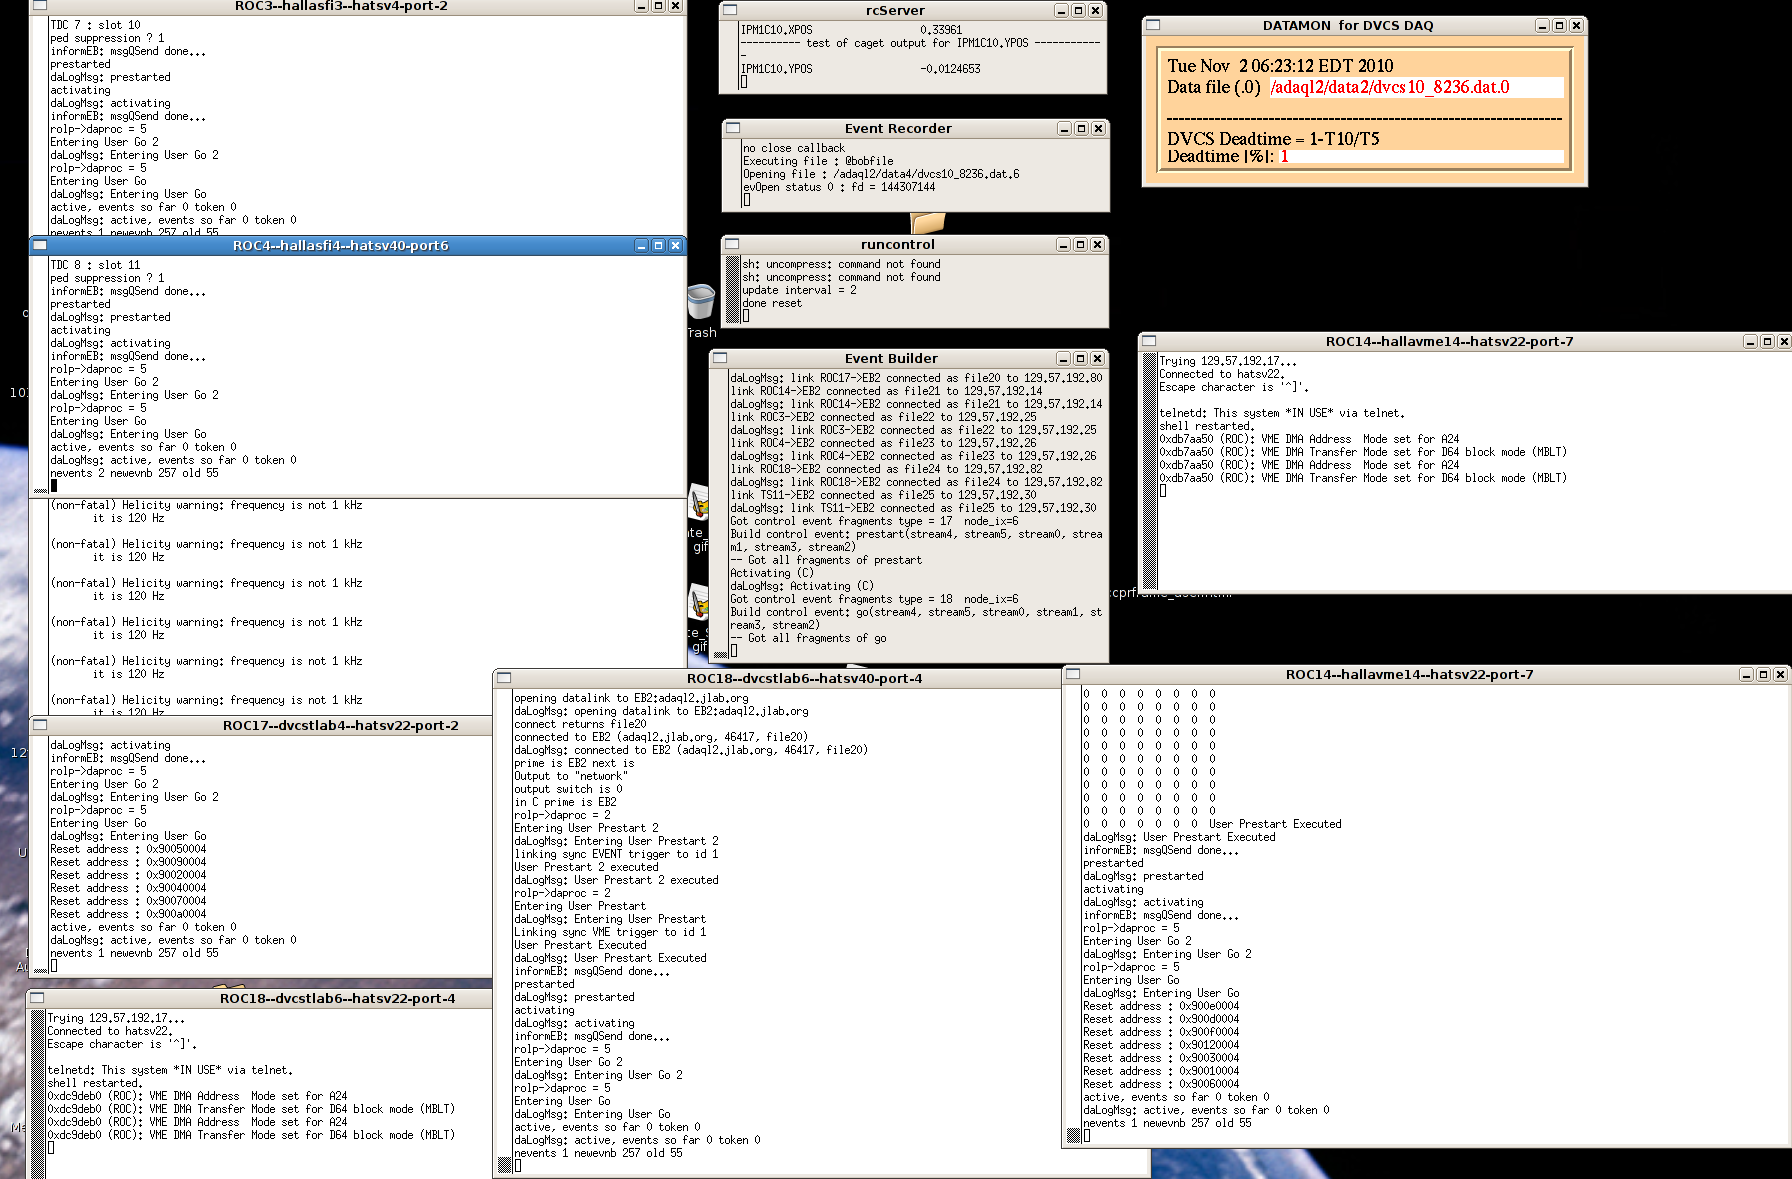The image size is (1792, 1179).
Task: Close the runcontrol window
Action: pos(1097,244)
